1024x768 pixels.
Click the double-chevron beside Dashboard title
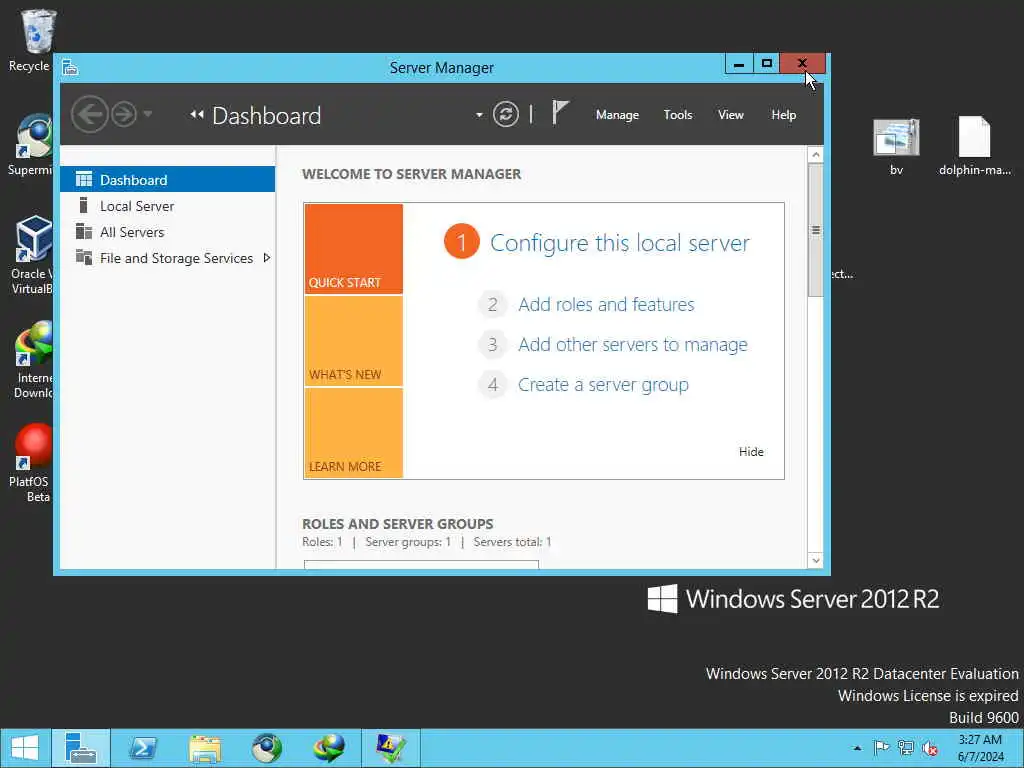point(197,114)
